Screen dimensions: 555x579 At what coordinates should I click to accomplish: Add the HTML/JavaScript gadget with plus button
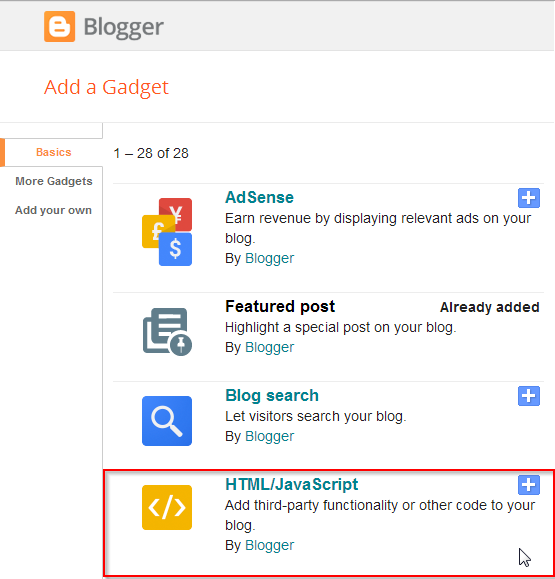coord(529,485)
